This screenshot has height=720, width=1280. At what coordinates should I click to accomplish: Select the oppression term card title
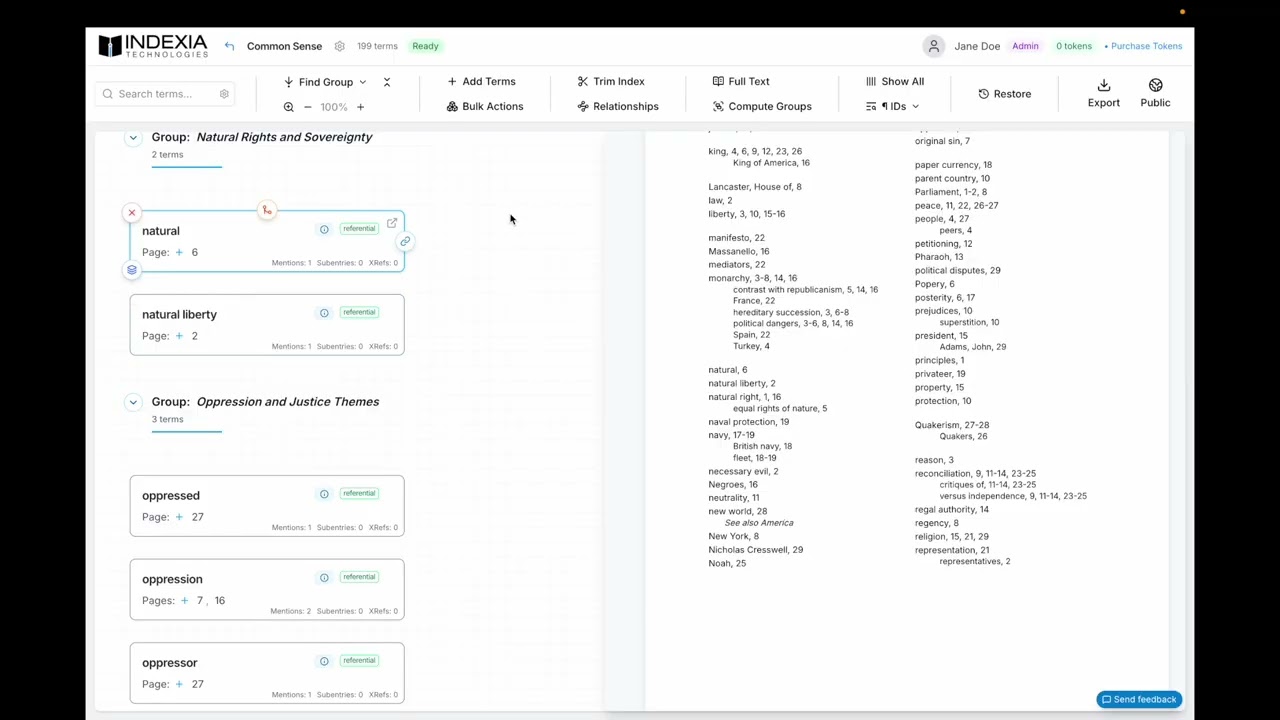[x=172, y=579]
